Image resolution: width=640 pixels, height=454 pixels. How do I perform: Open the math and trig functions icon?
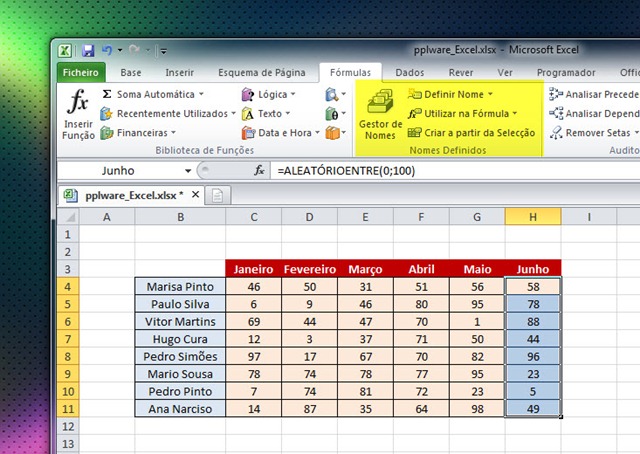point(335,114)
